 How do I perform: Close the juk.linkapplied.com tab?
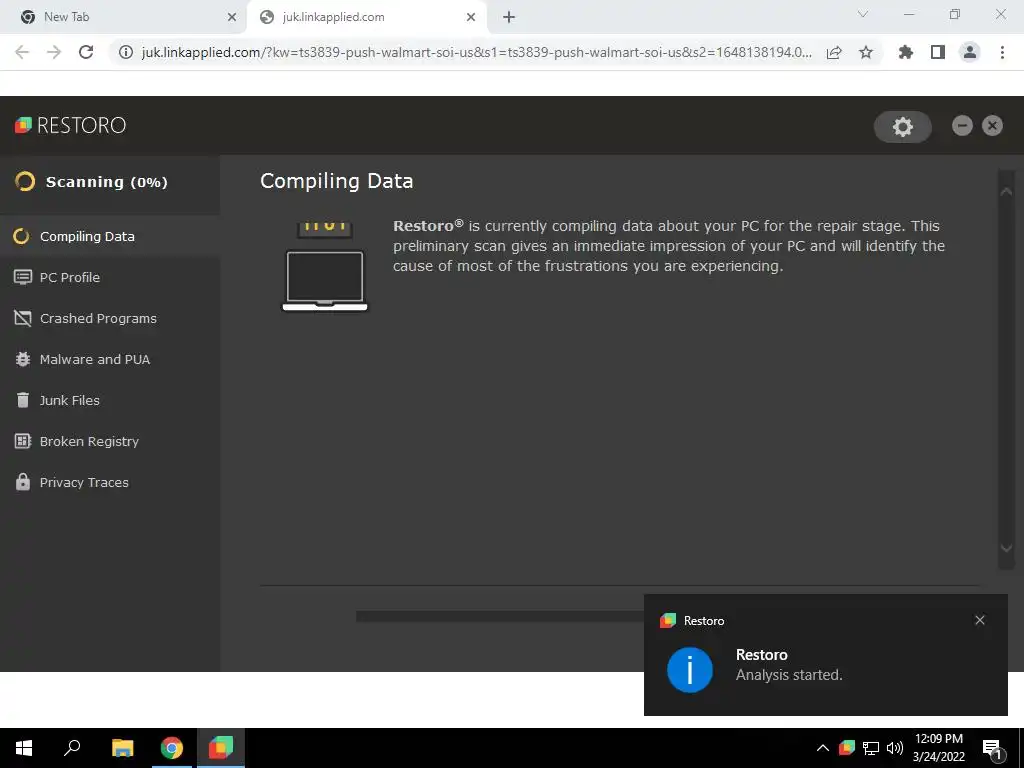[x=471, y=17]
